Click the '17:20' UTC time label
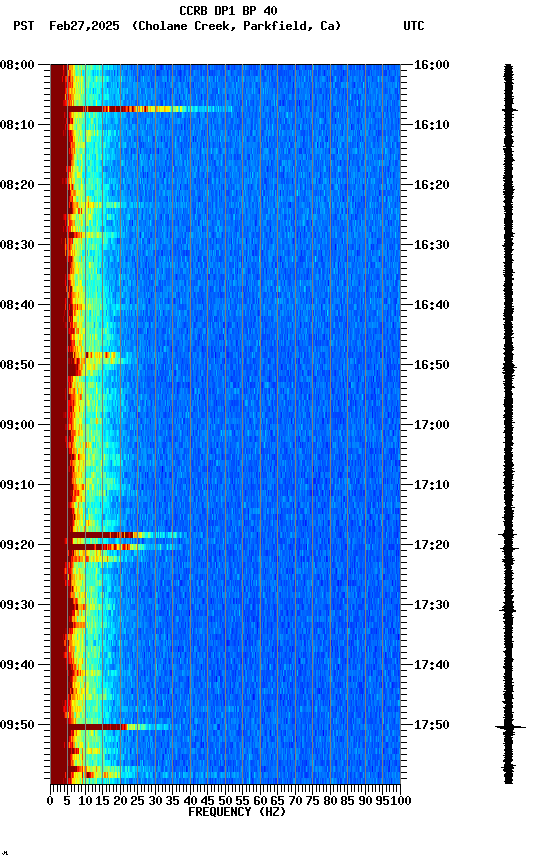The image size is (552, 864). 432,545
